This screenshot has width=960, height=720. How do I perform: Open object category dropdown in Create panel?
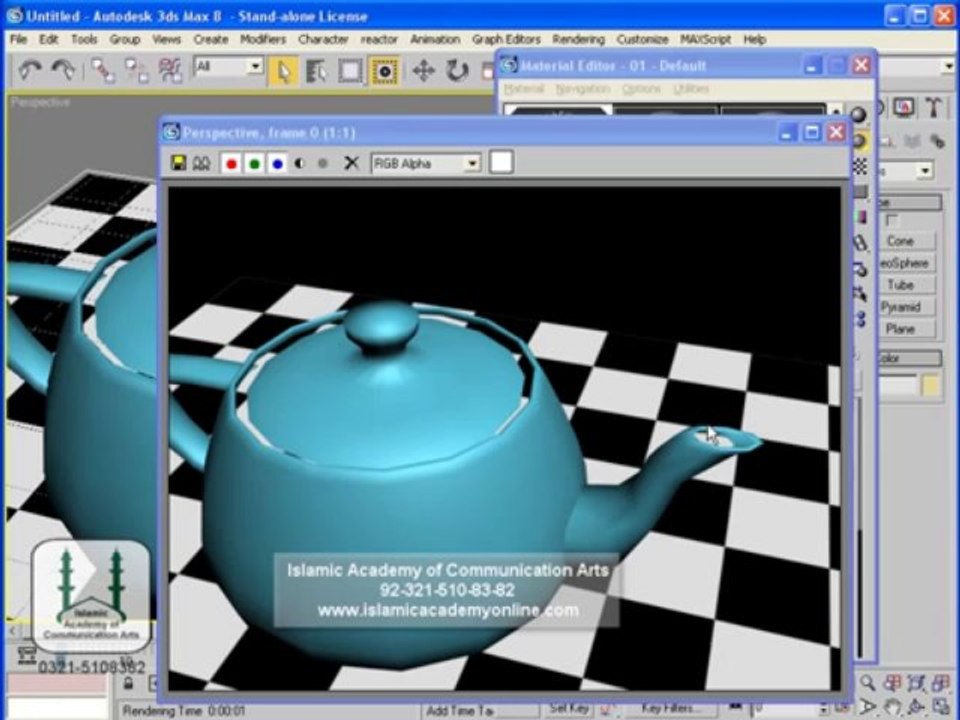[x=908, y=170]
